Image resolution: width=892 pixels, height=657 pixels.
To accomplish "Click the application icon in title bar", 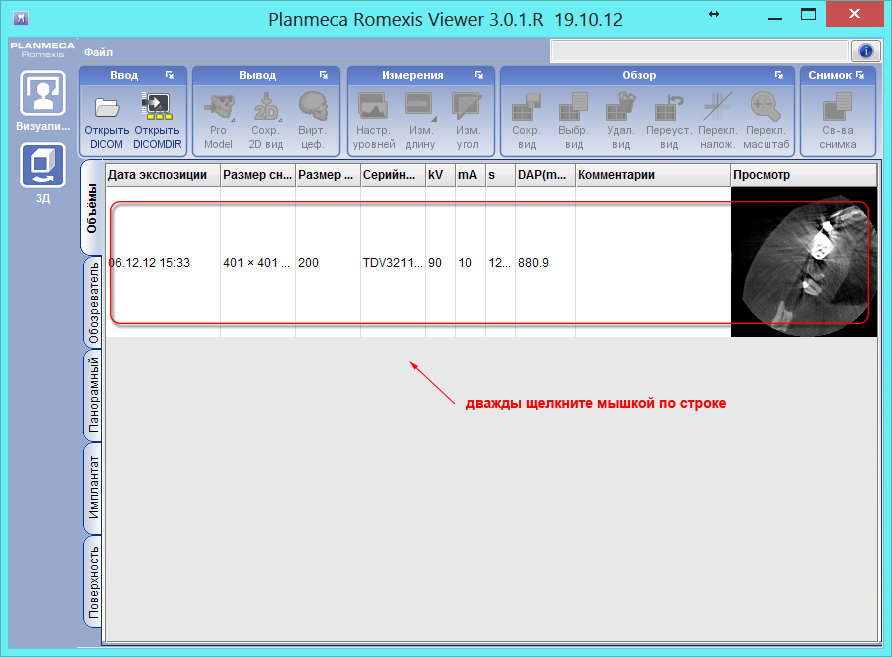I will 21,18.
